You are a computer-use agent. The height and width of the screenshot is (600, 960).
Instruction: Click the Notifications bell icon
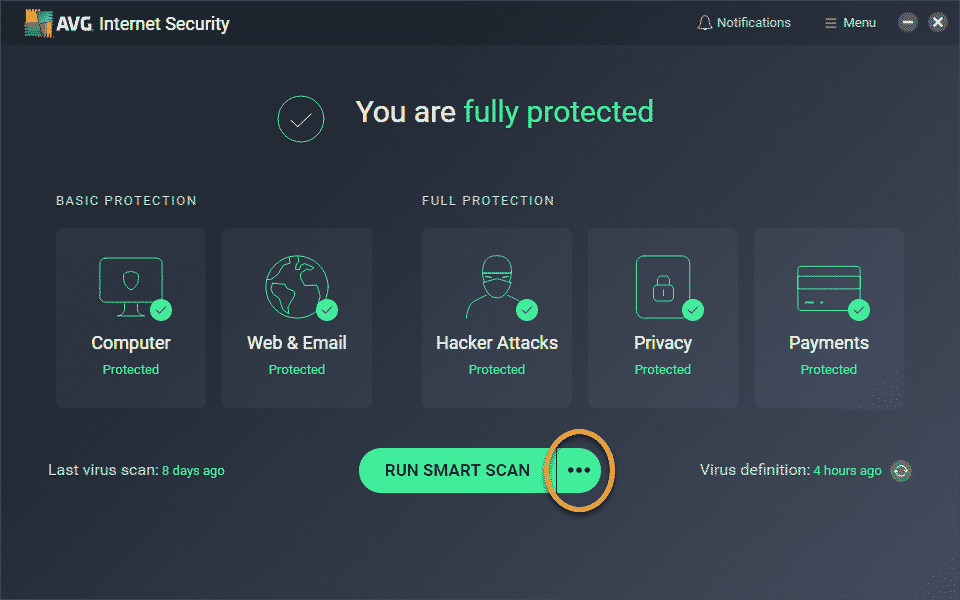pyautogui.click(x=704, y=22)
